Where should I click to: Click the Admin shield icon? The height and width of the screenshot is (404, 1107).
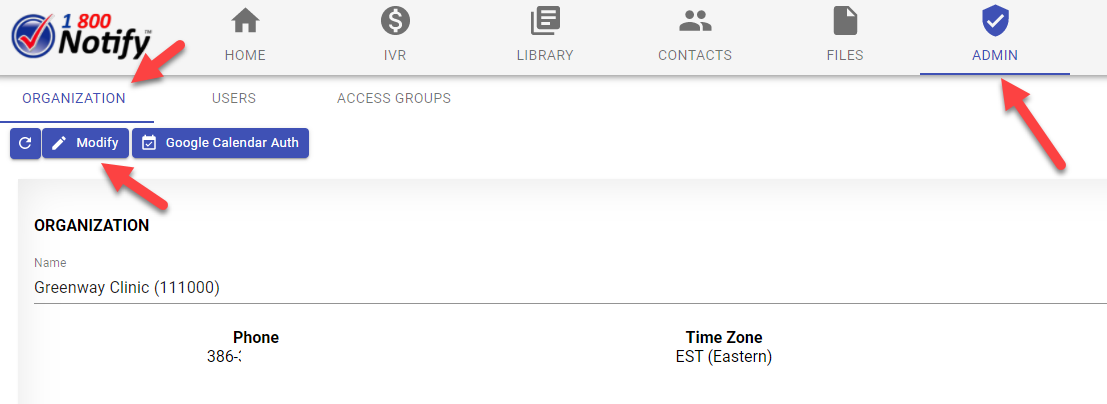click(994, 20)
